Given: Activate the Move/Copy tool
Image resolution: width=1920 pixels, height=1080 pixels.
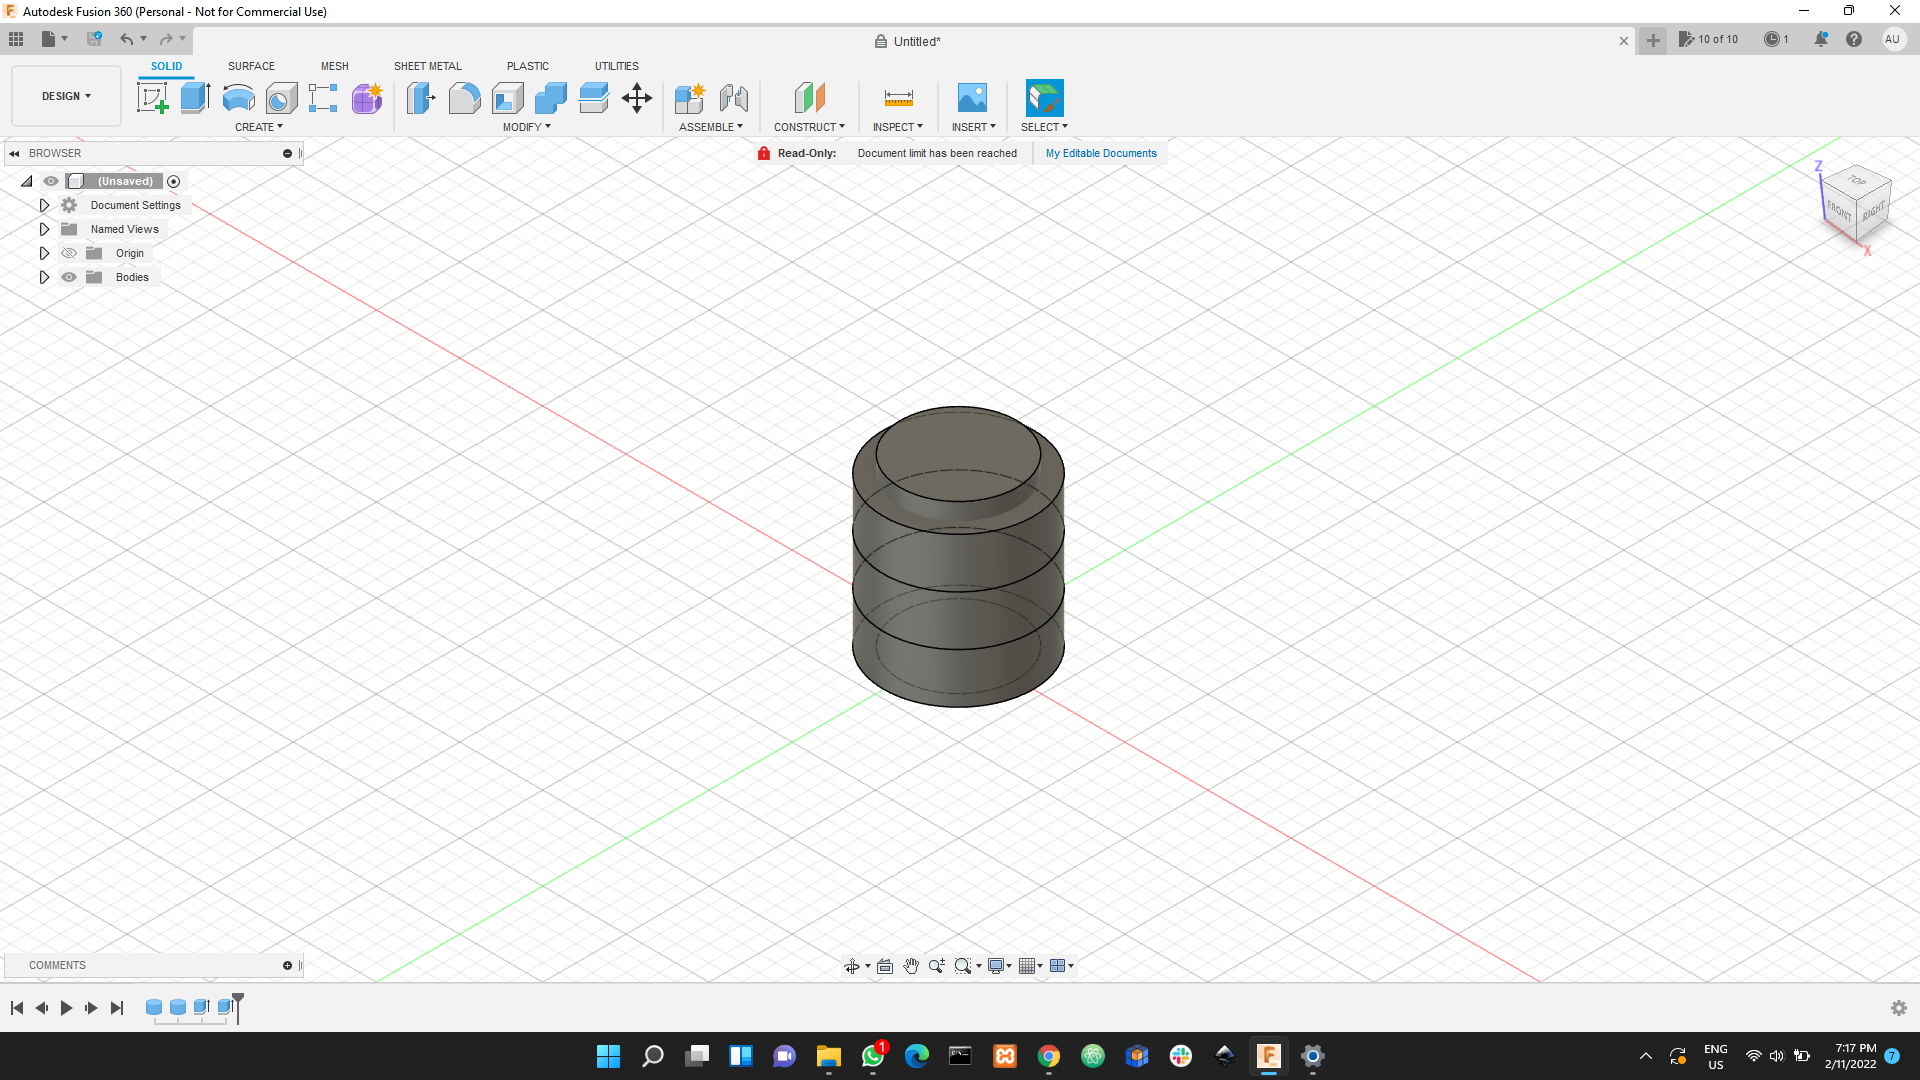Looking at the screenshot, I should click(636, 97).
